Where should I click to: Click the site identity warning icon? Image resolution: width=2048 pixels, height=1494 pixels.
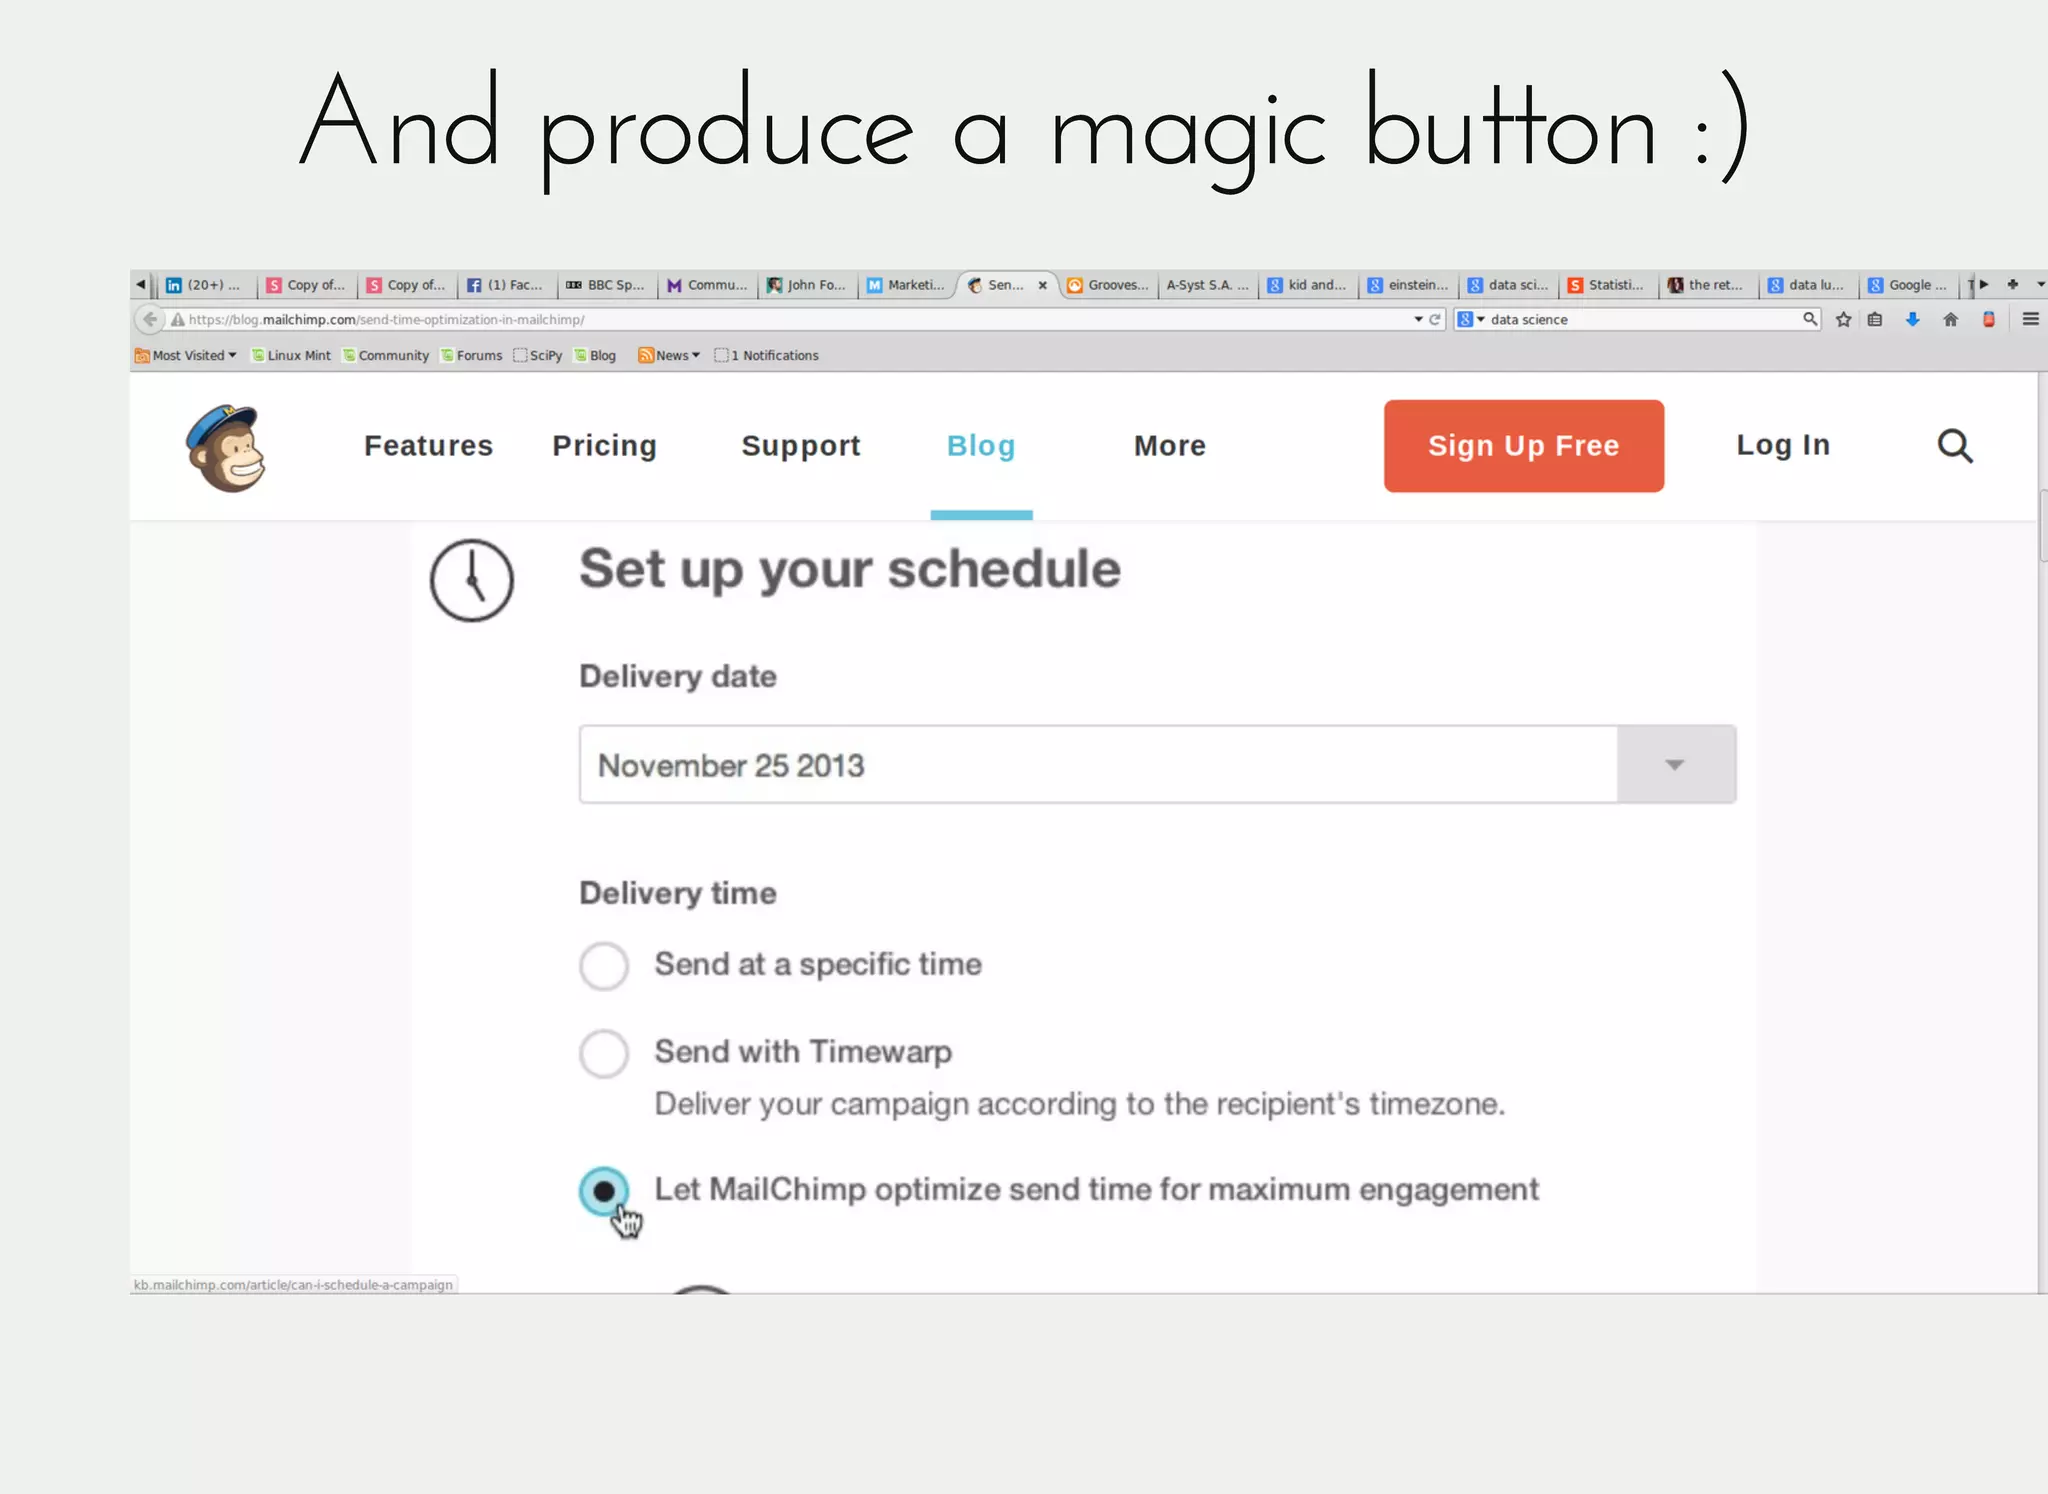tap(177, 319)
